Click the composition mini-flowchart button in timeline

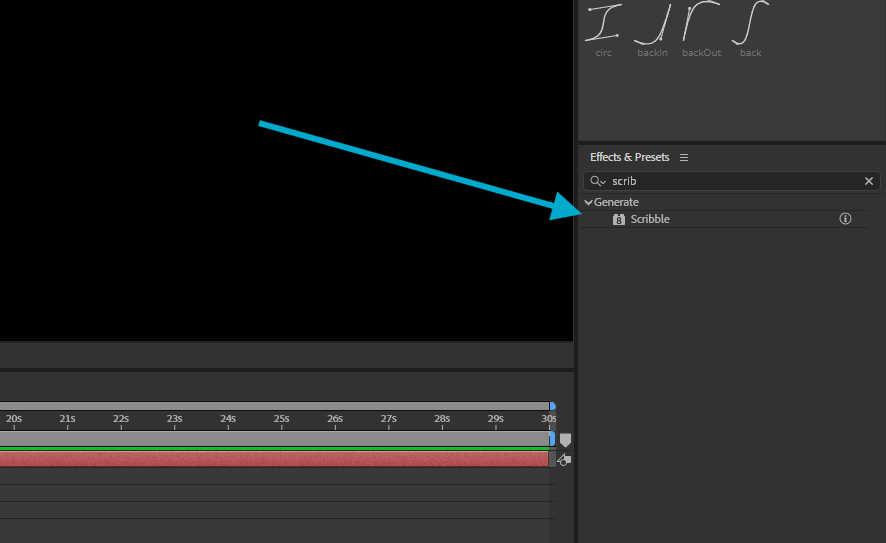point(564,461)
